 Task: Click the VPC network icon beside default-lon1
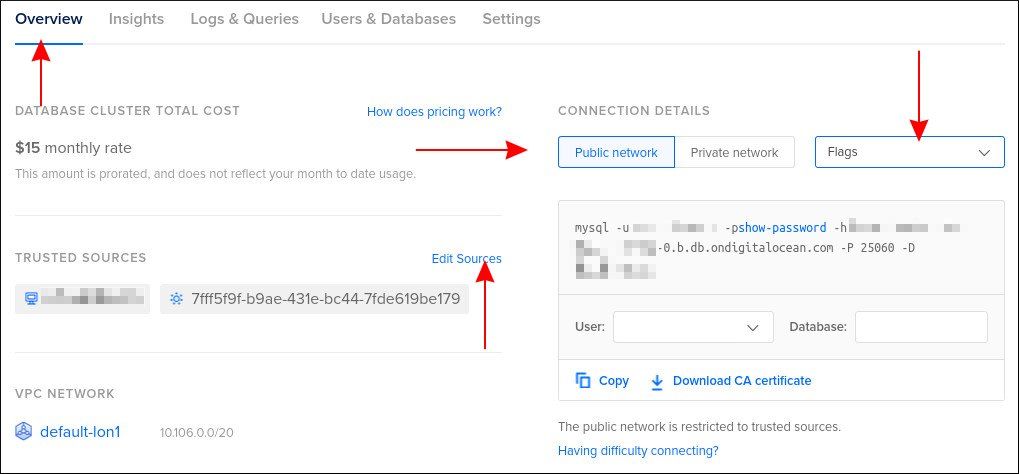point(24,432)
